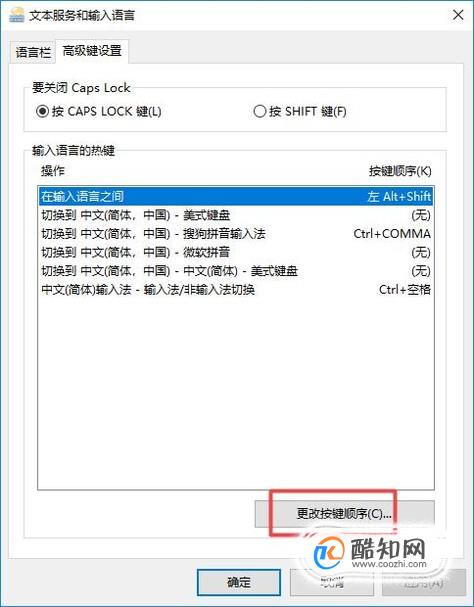Close the text services dialog
Viewport: 474px width, 607px height.
(x=458, y=15)
